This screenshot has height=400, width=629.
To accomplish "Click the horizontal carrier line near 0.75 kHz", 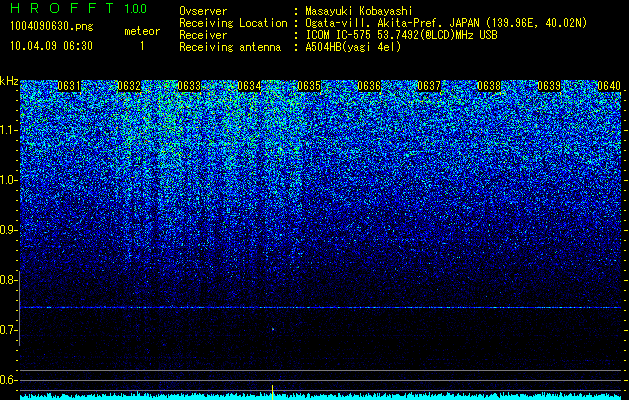I will [320, 307].
